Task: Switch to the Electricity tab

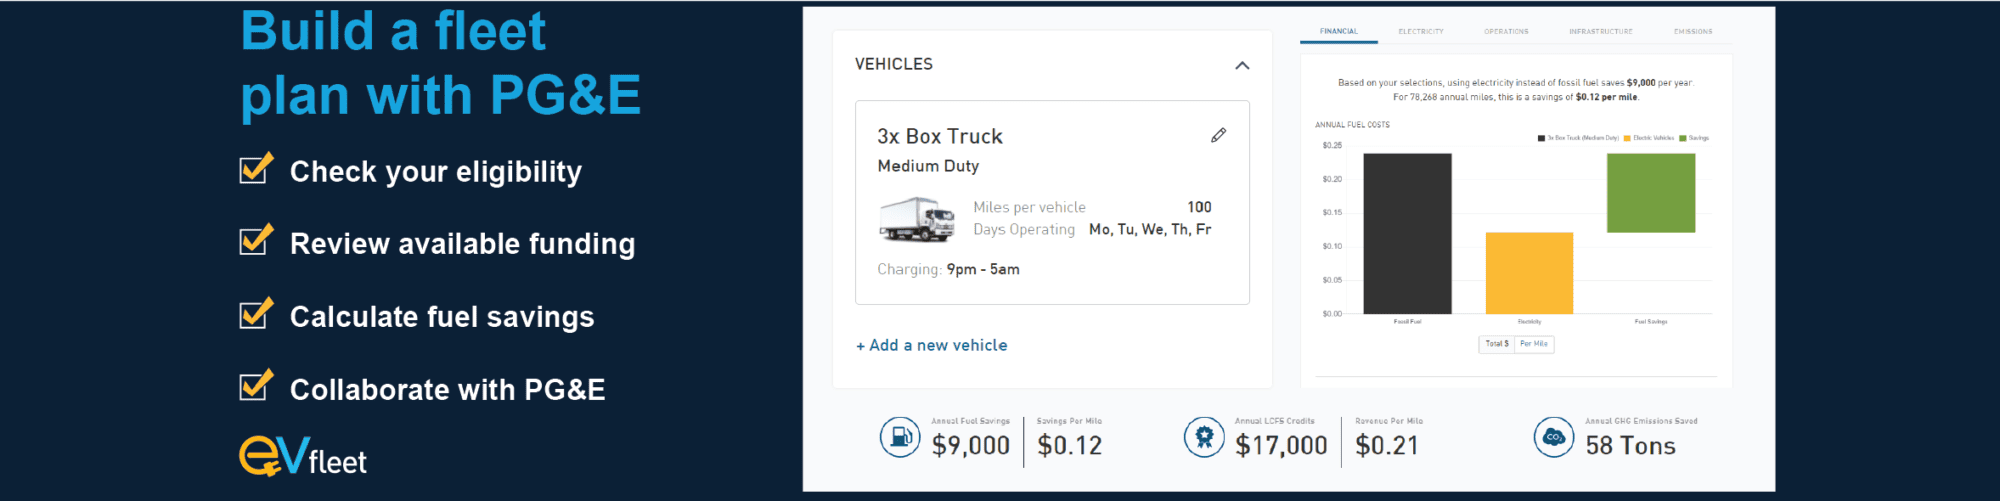Action: 1421,32
